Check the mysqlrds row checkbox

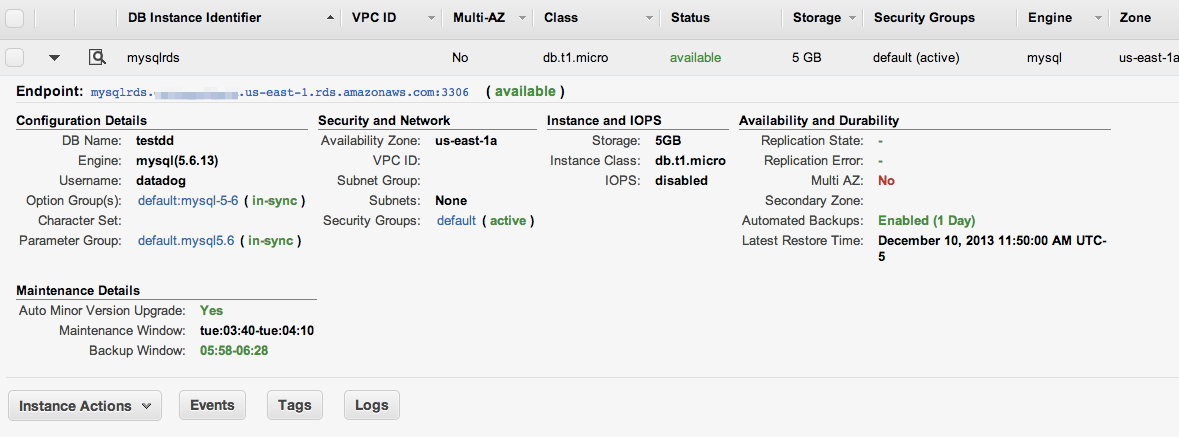15,57
